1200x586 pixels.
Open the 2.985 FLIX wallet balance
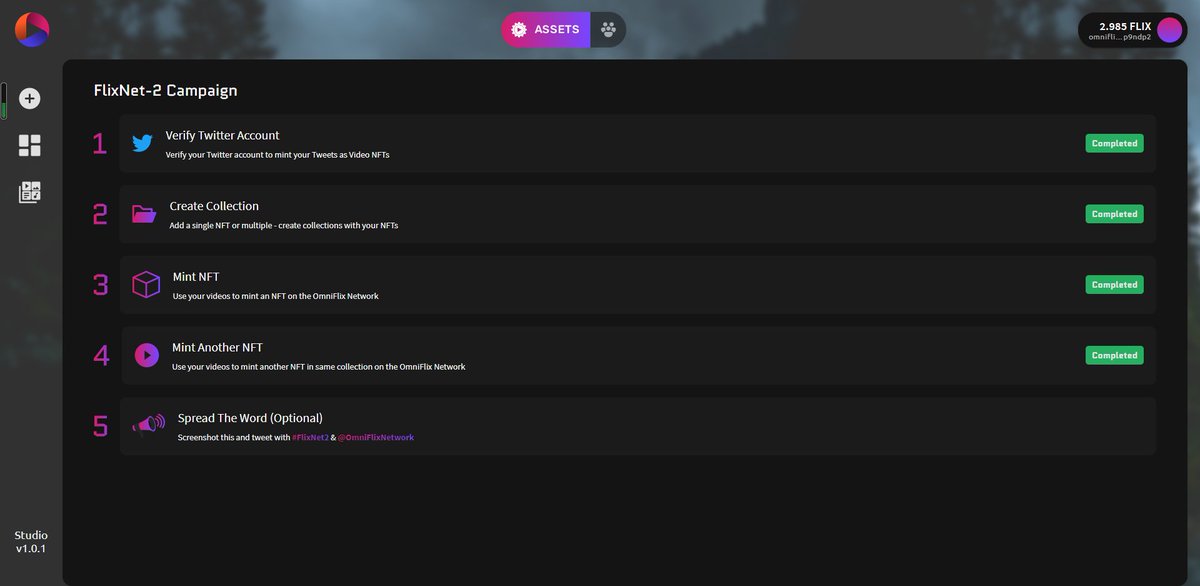[1125, 26]
